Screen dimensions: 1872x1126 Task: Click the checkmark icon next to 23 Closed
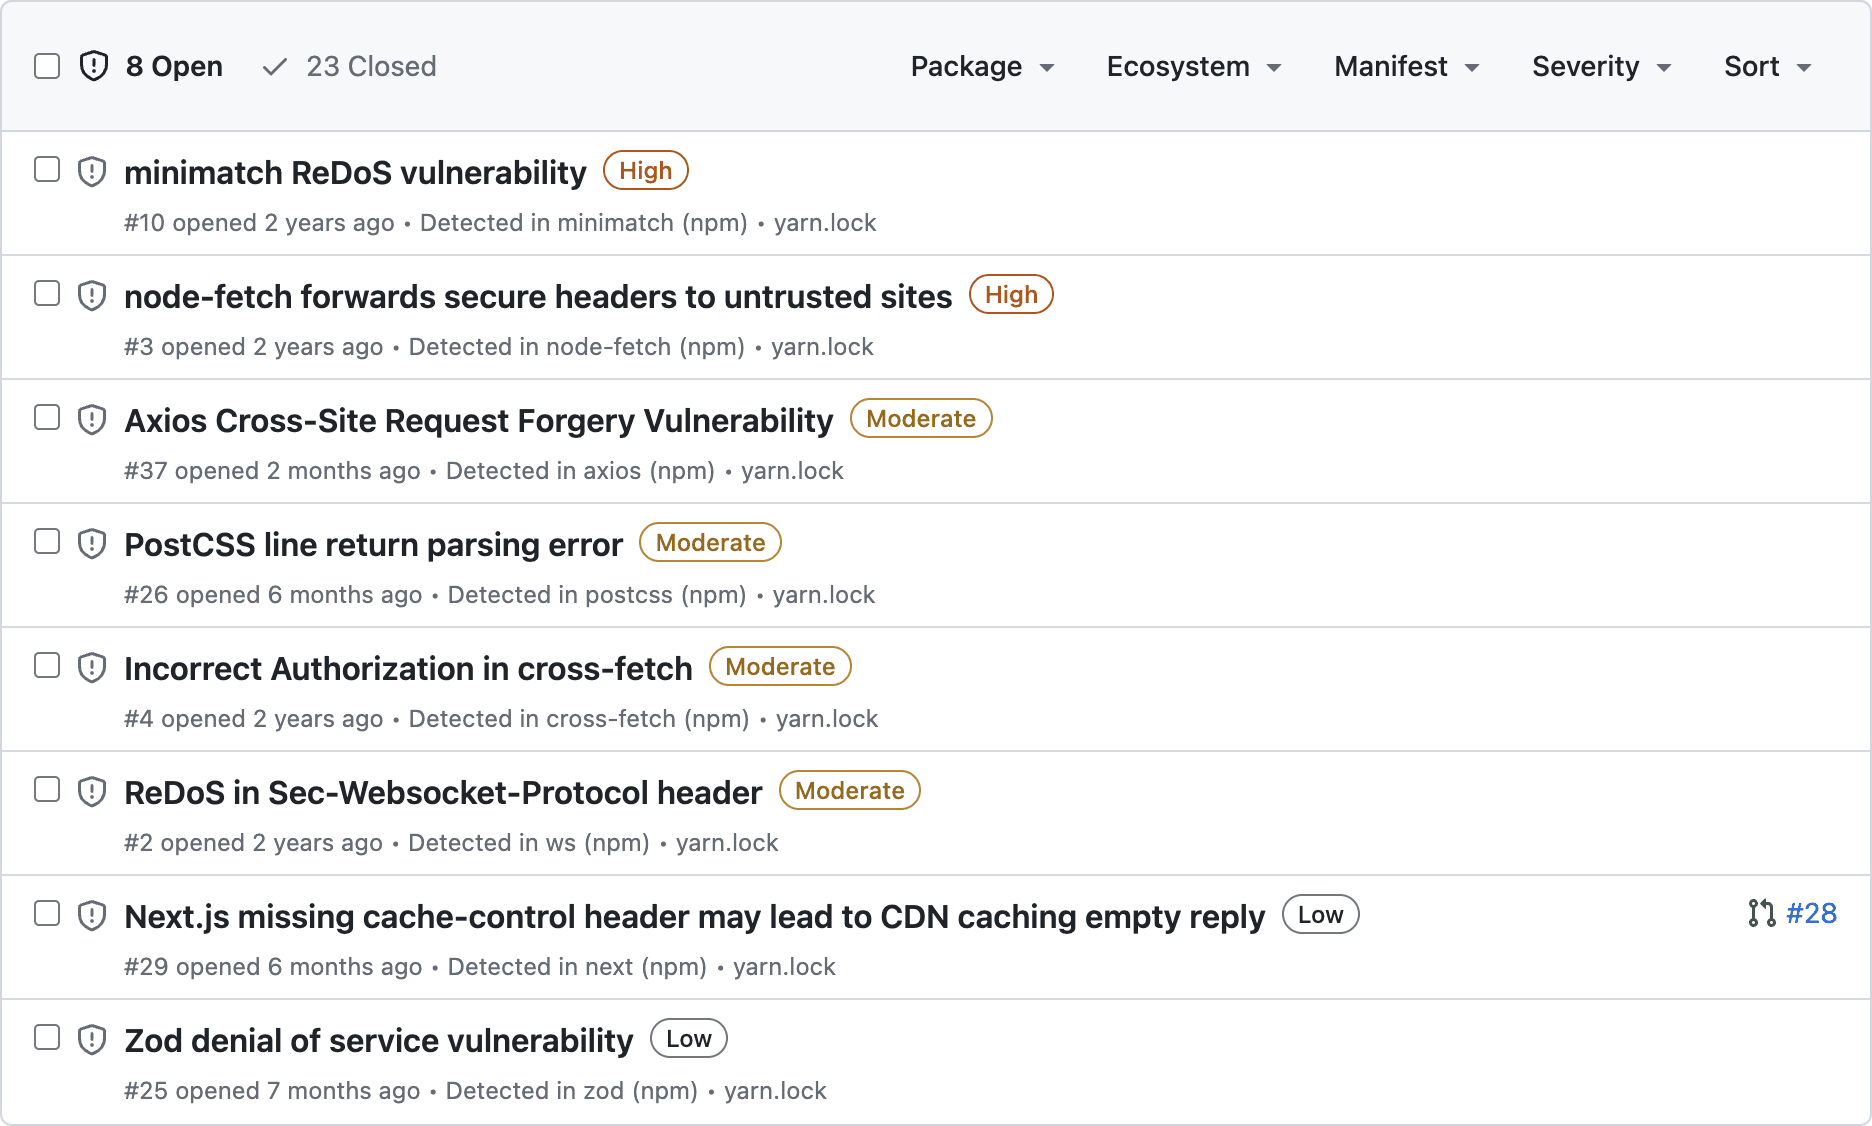point(274,67)
